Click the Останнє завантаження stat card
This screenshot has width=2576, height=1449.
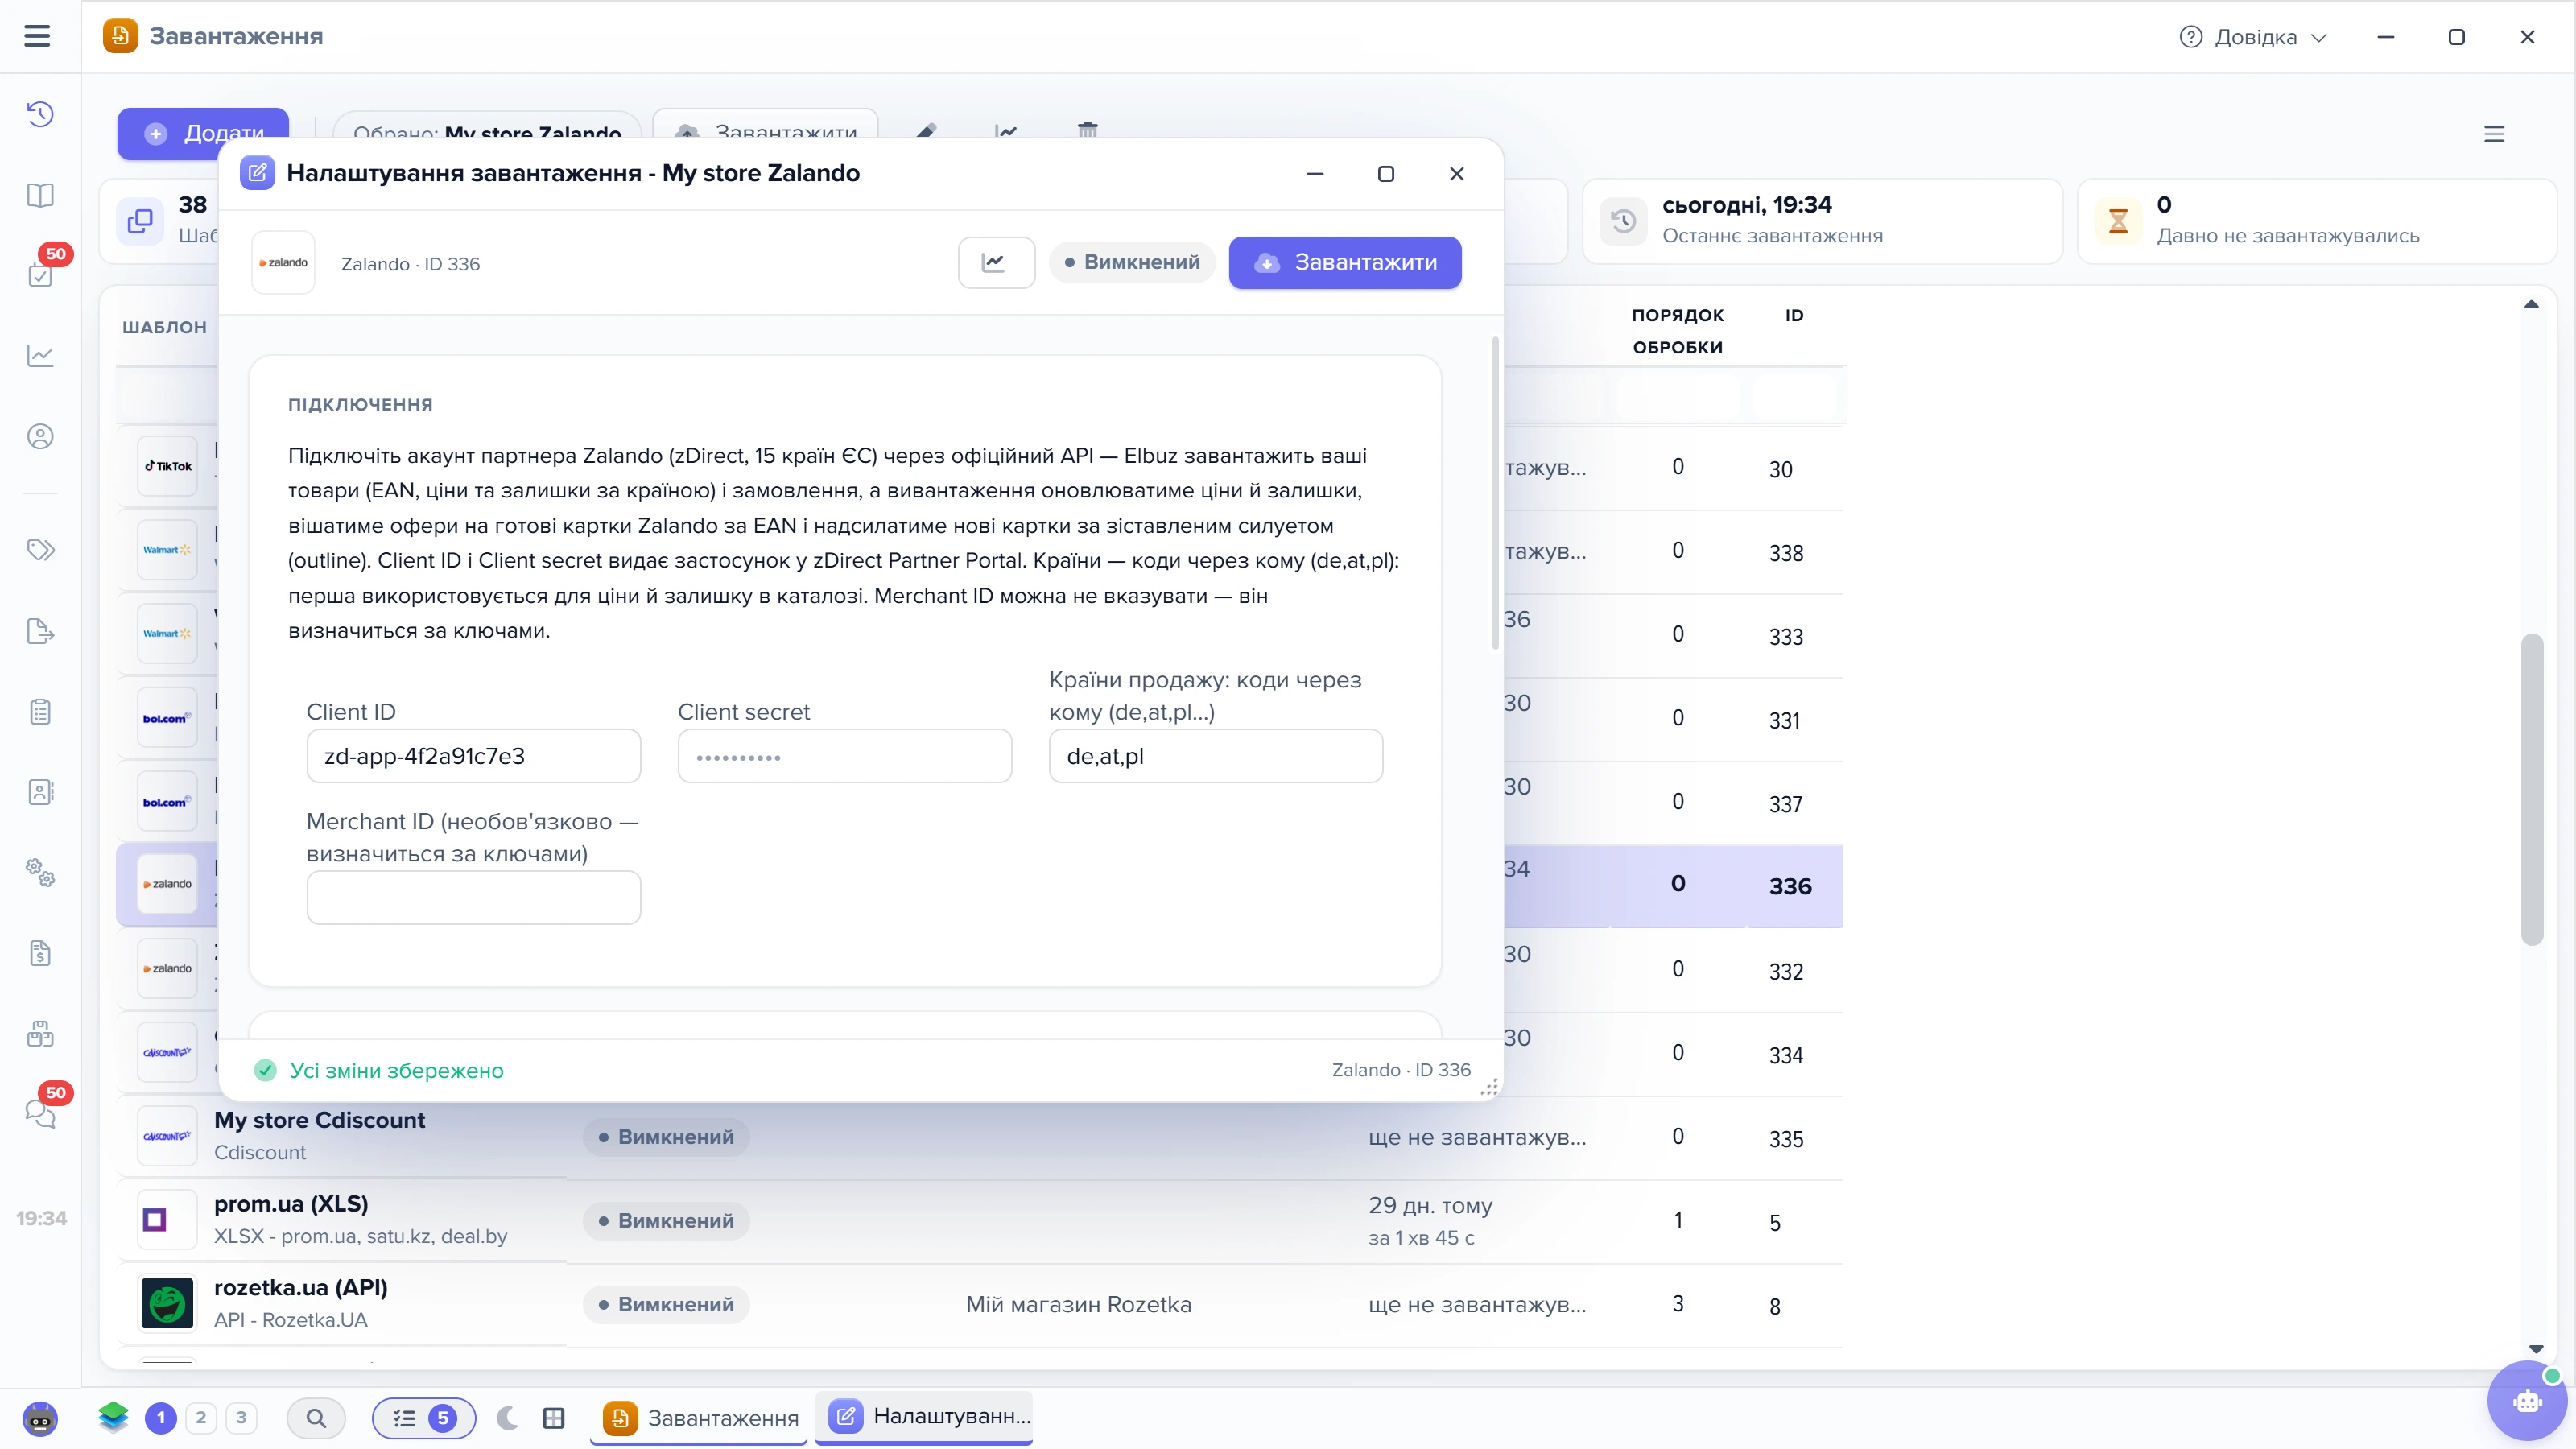(x=1822, y=221)
